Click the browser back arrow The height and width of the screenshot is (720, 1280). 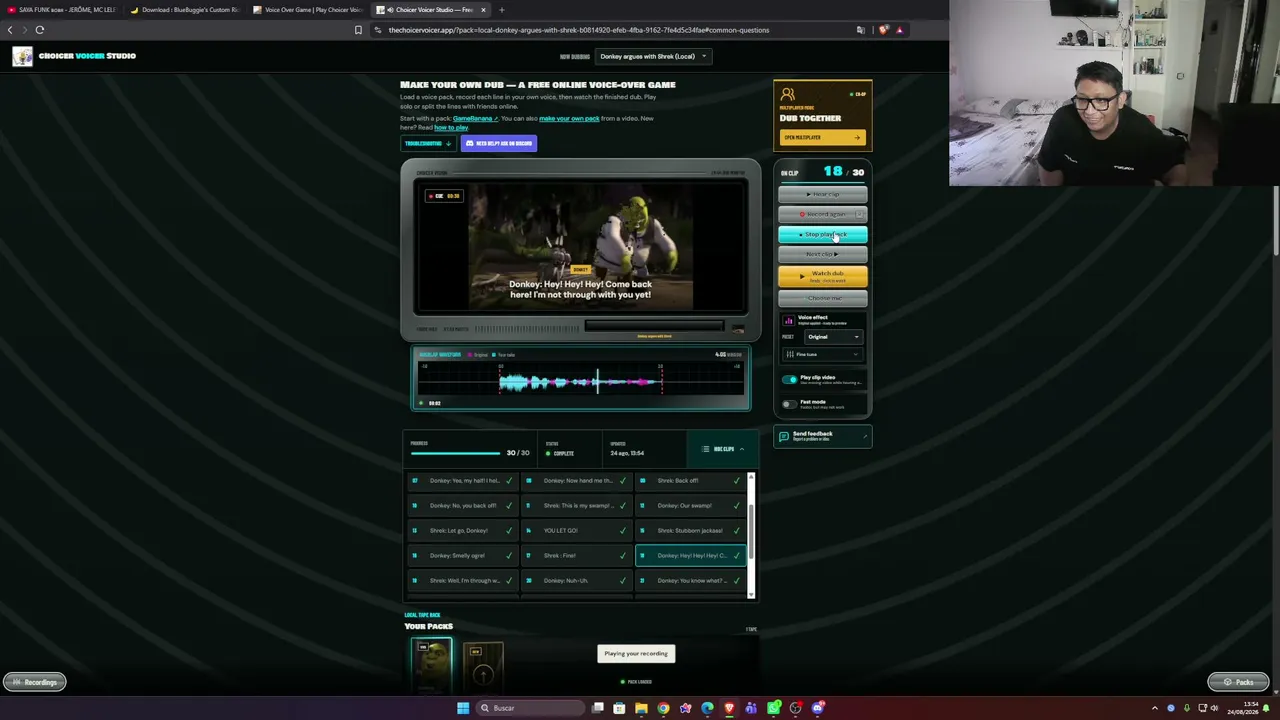click(x=10, y=30)
